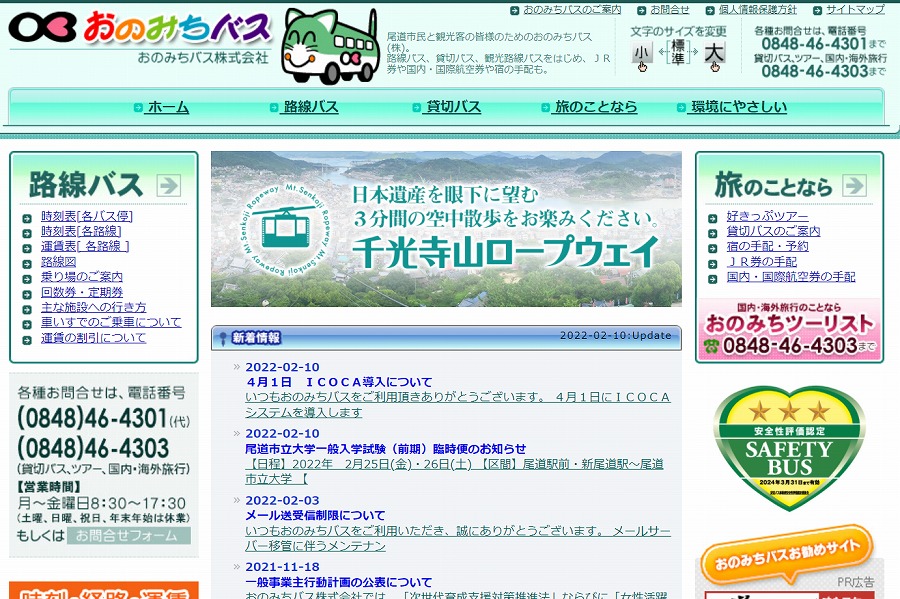Open 貸切バスのご案内 link

(773, 231)
